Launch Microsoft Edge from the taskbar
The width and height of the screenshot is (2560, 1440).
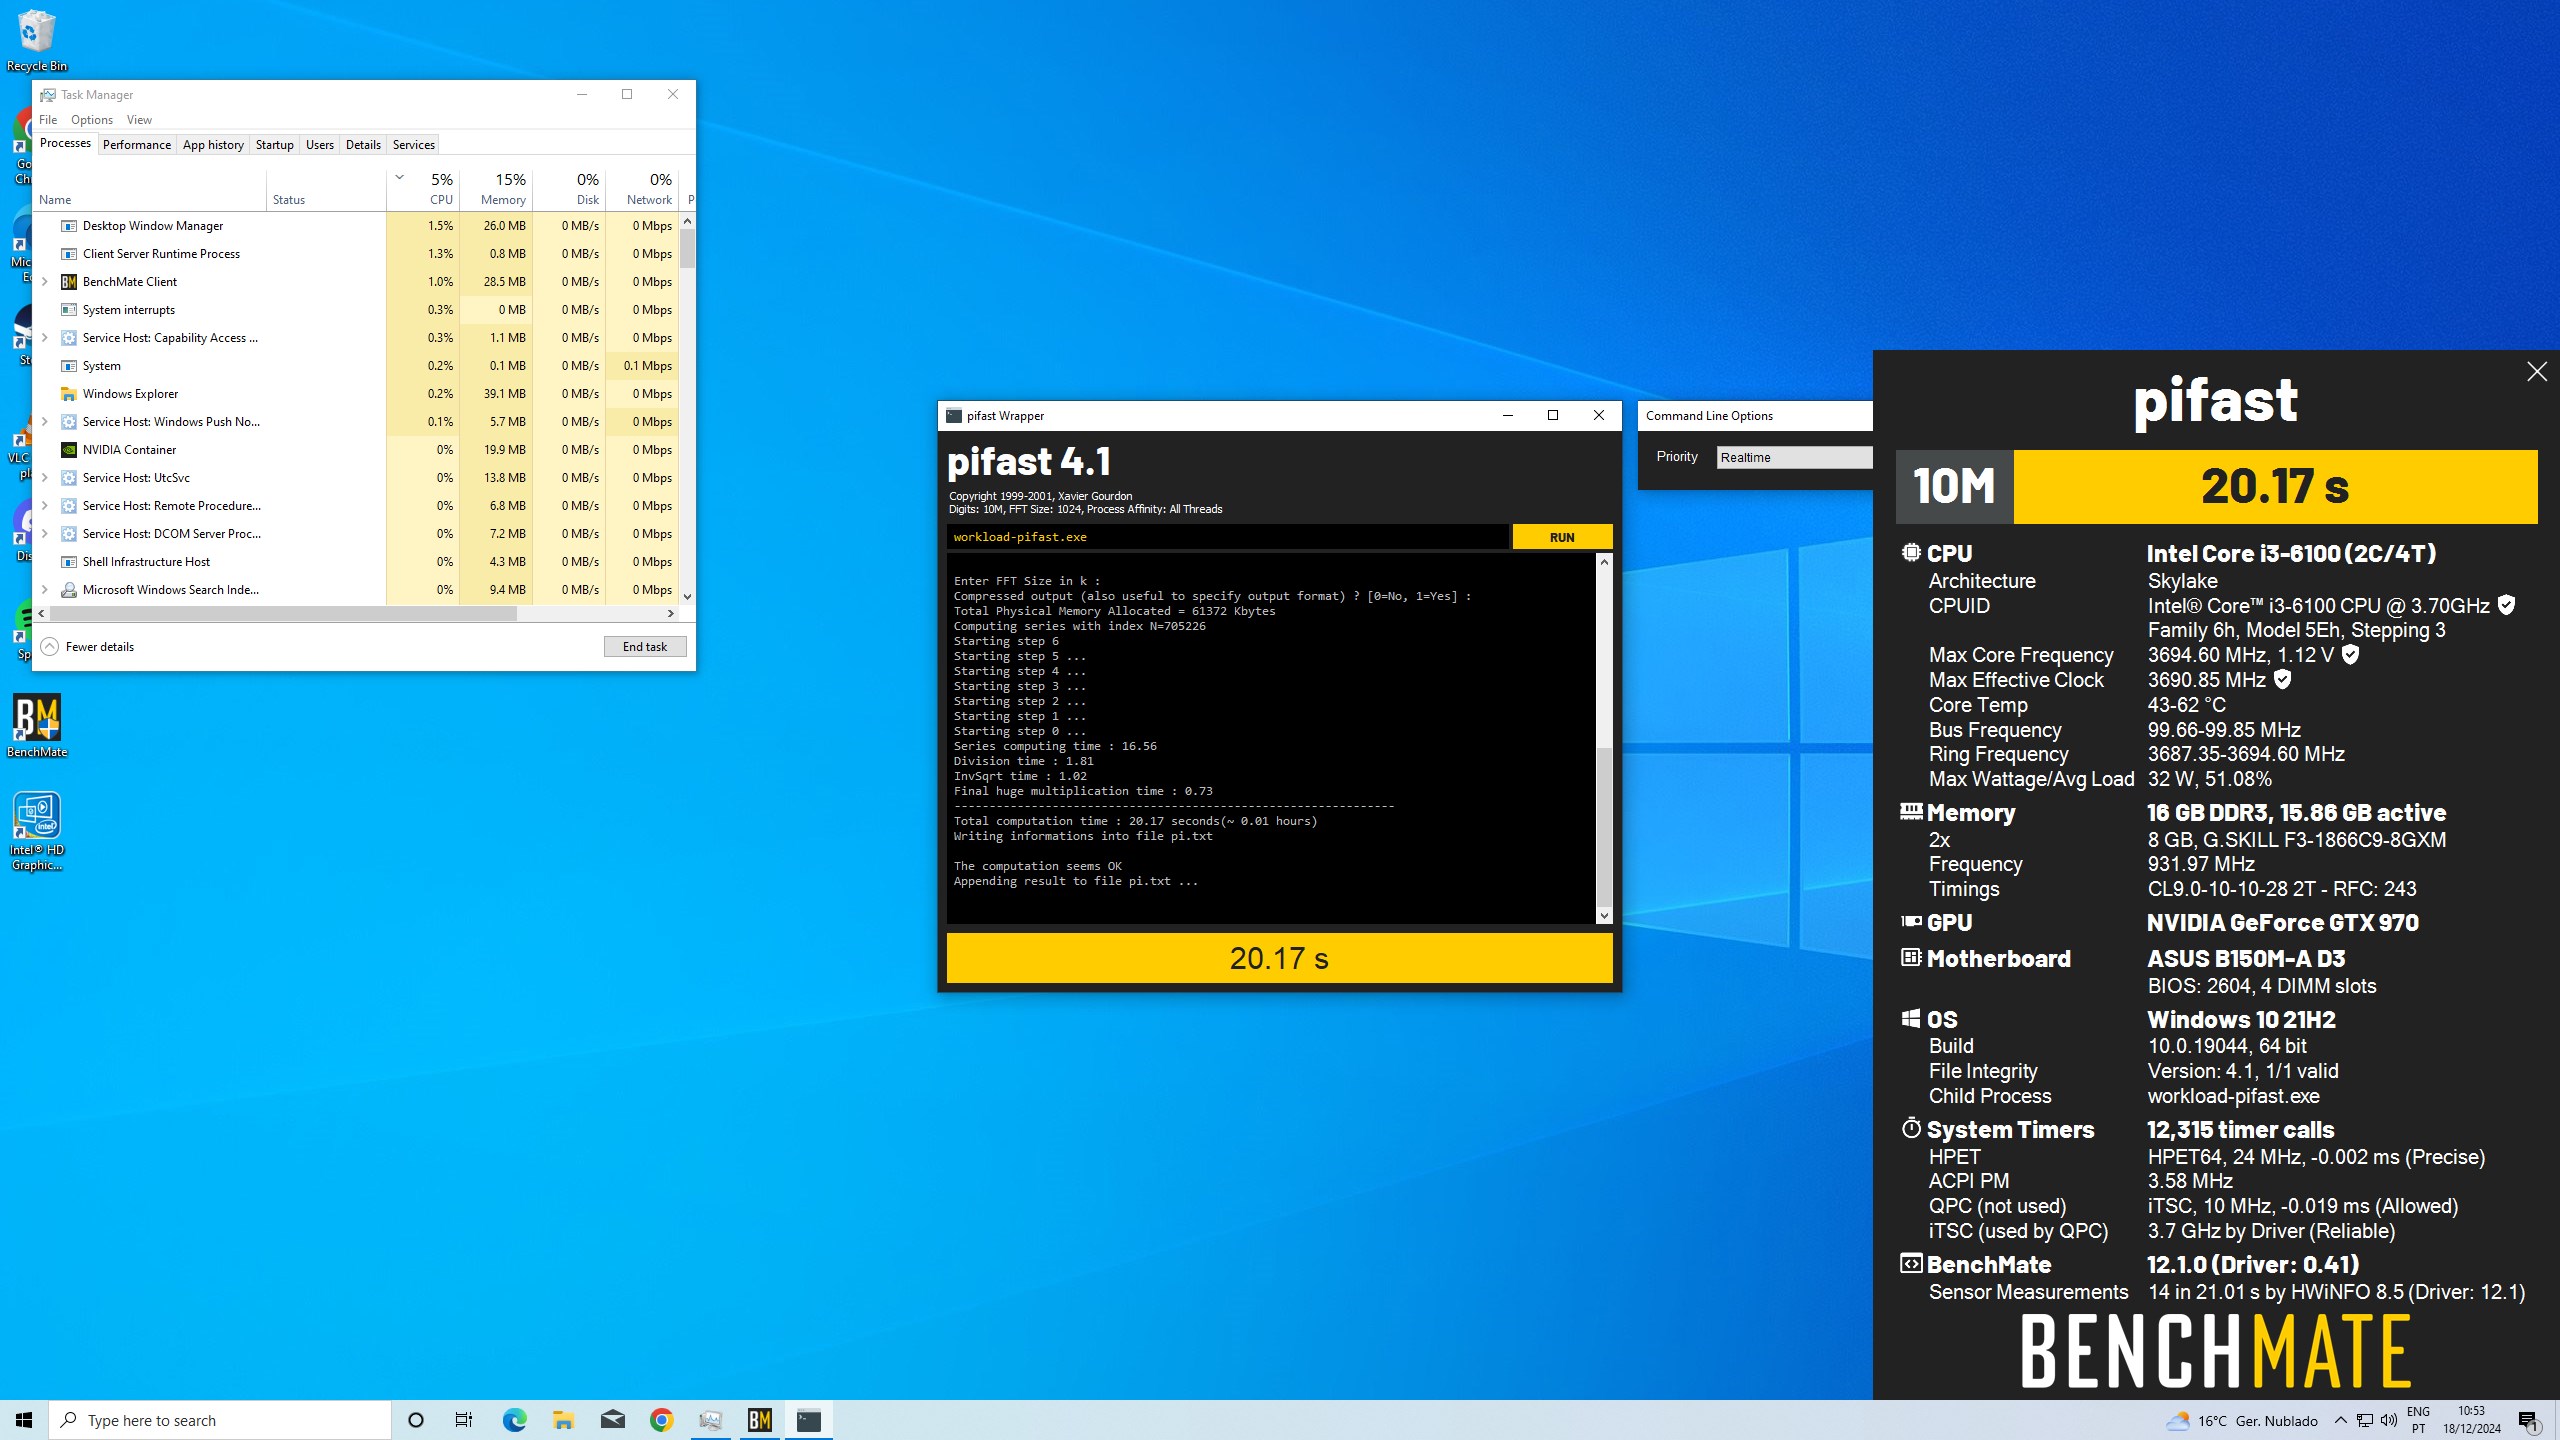point(514,1420)
